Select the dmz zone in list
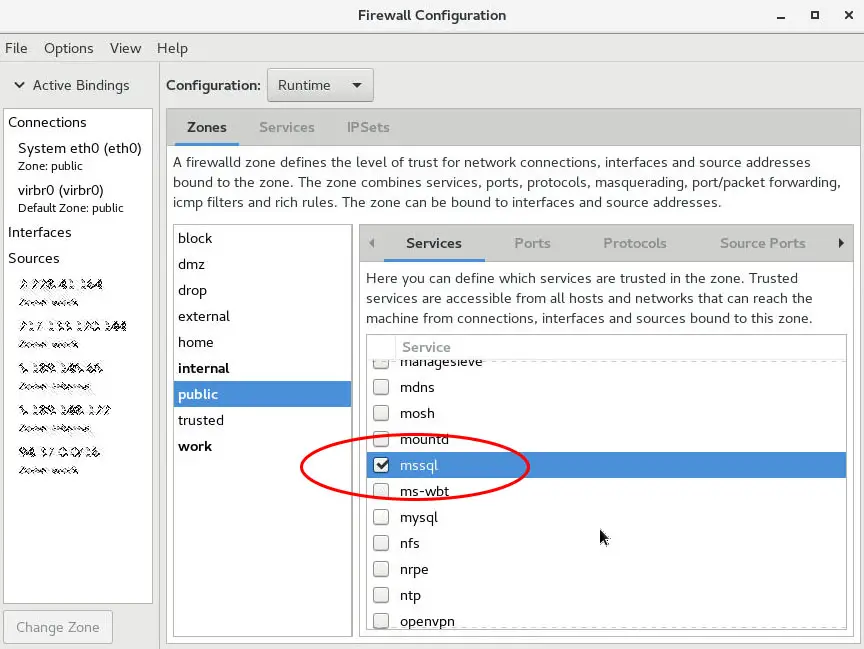The height and width of the screenshot is (649, 864). (192, 264)
